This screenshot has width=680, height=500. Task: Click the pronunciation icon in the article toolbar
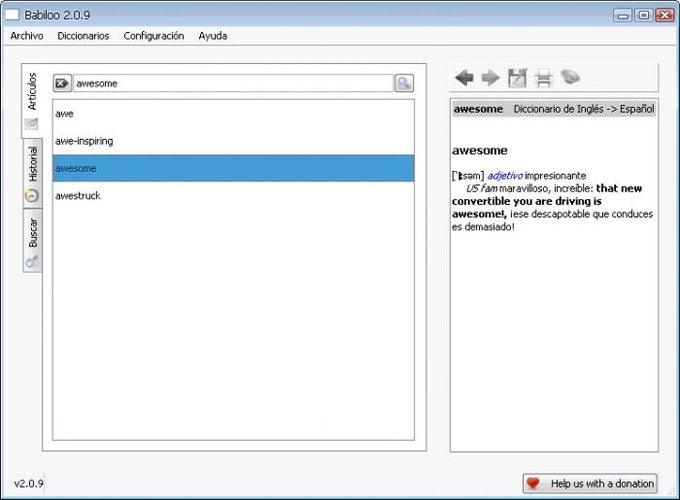[x=570, y=77]
